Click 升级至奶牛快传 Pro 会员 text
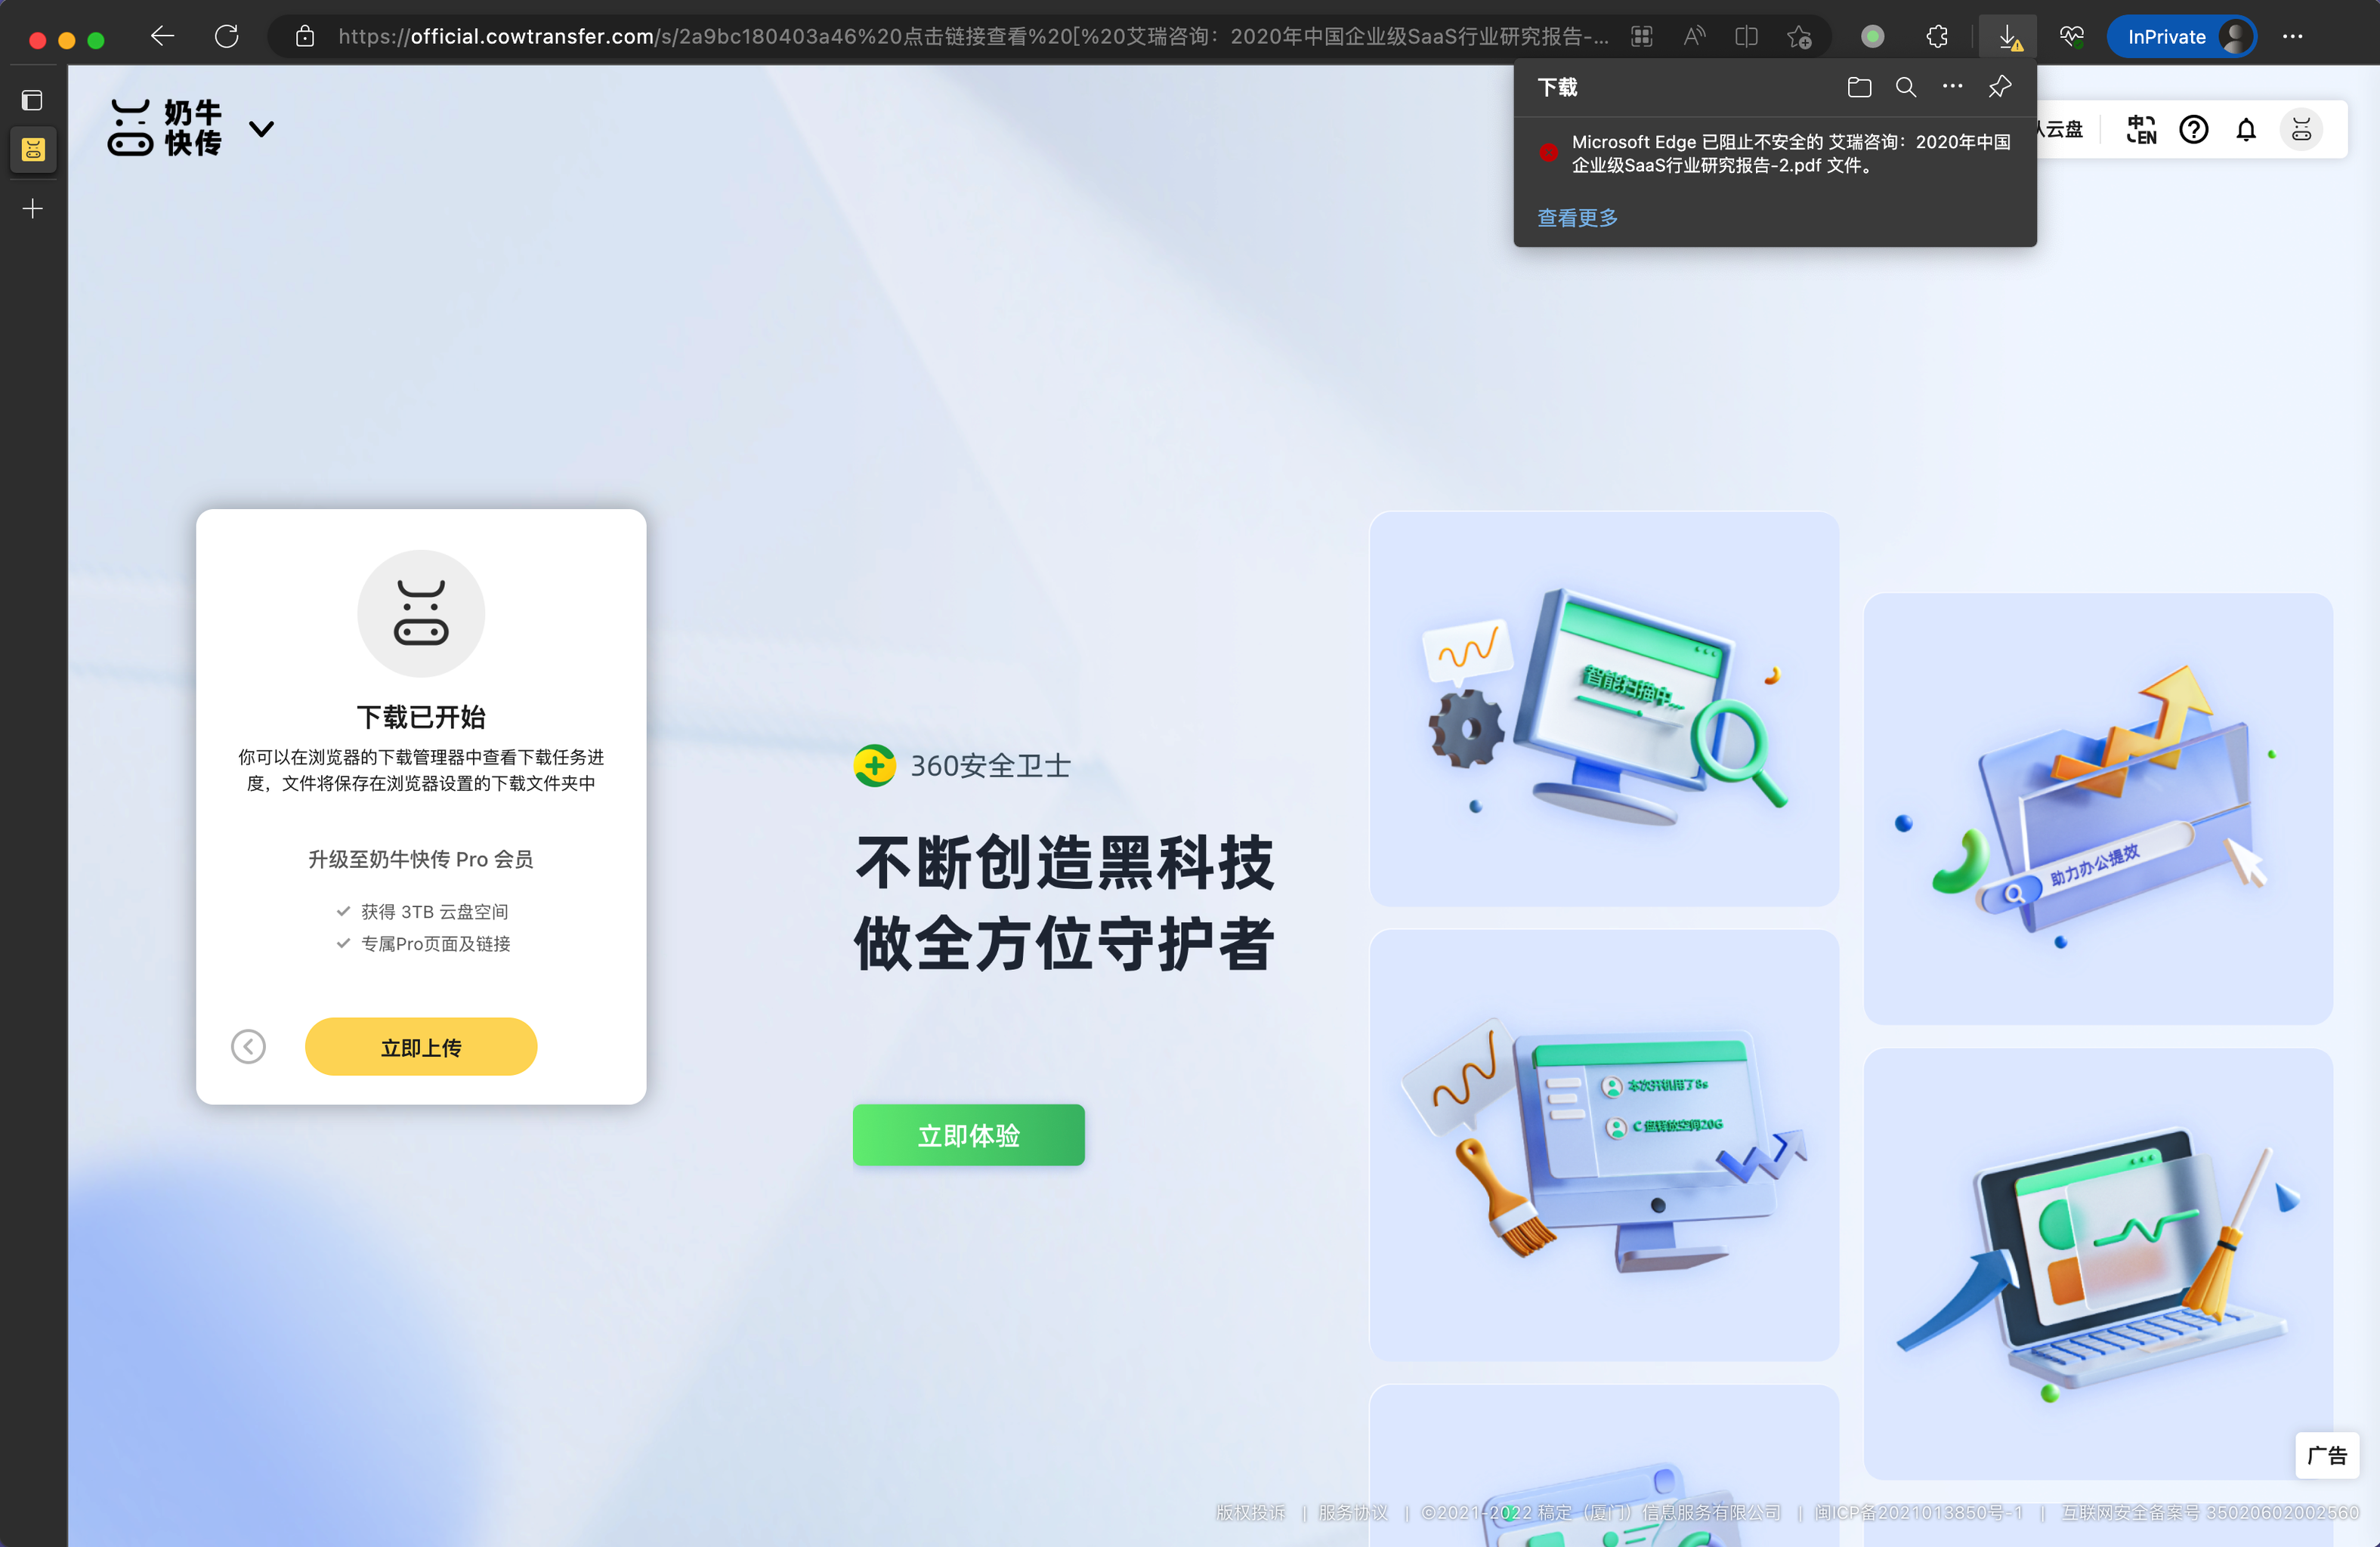Viewport: 2380px width, 1547px height. coord(420,859)
